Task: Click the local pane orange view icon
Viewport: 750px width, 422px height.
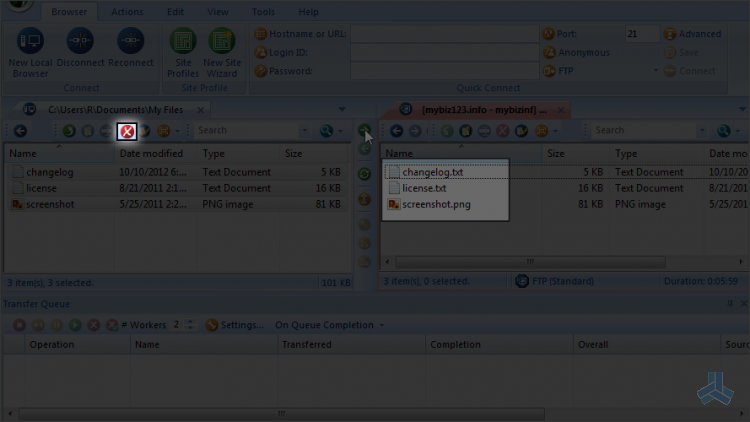Action: 164,131
